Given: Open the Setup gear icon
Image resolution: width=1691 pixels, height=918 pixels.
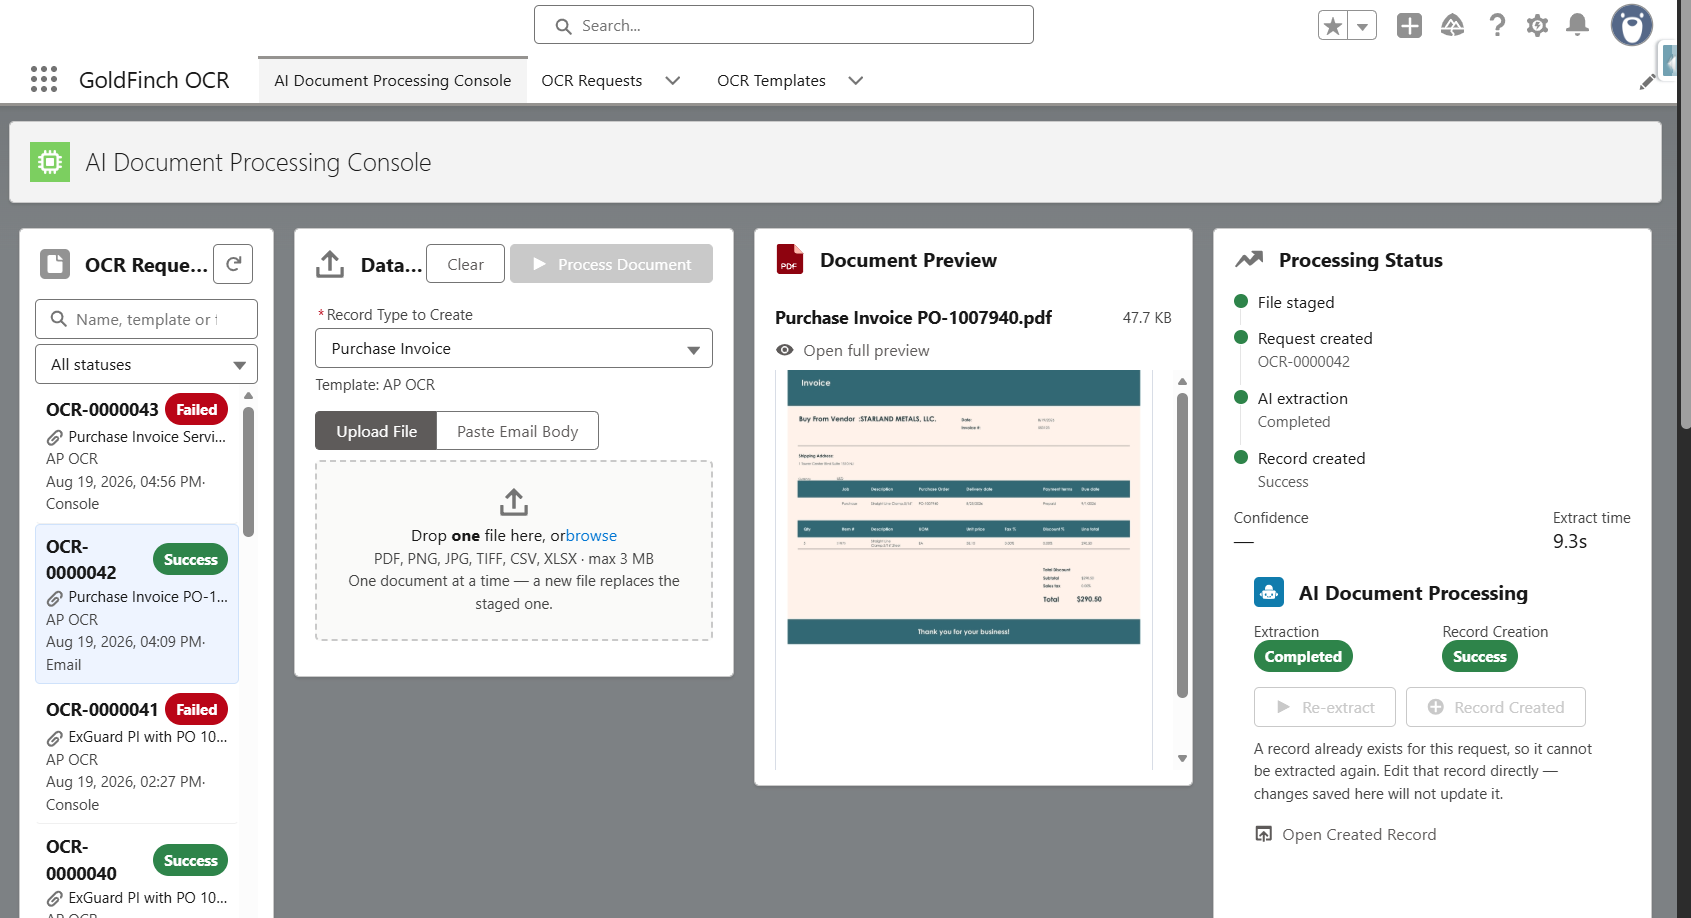Looking at the screenshot, I should (1537, 26).
